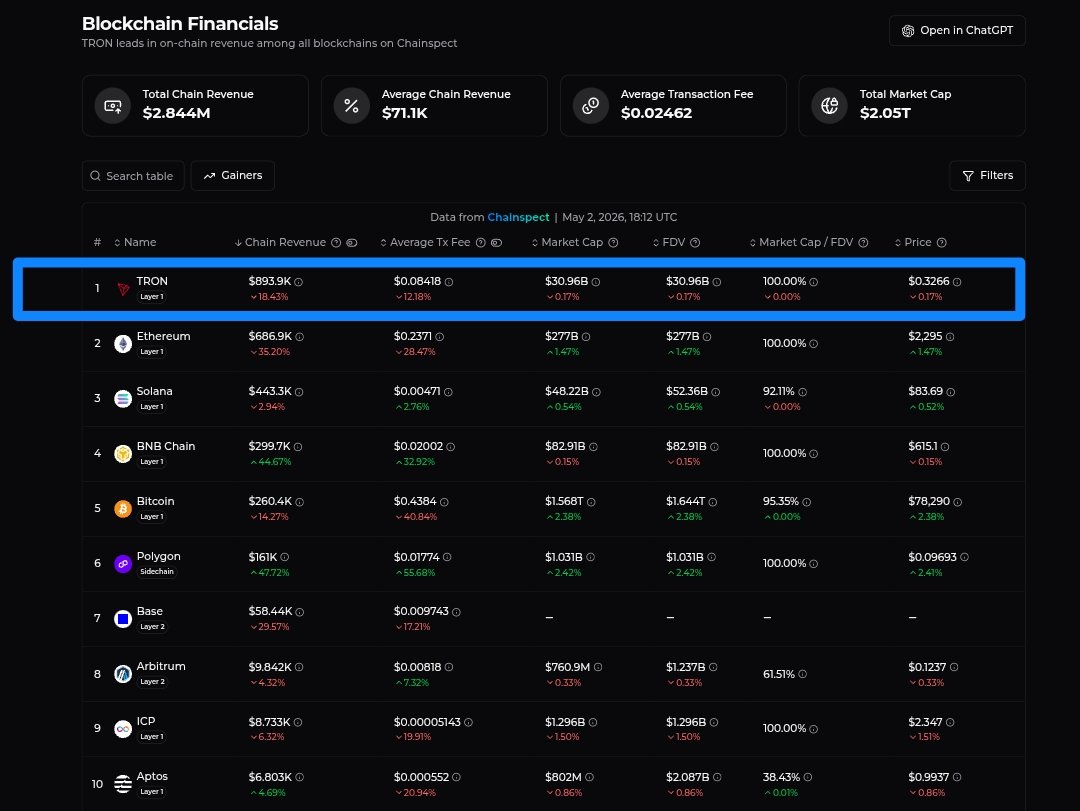Click info icon beside Ethereum's $0.2371 fee
1080x811 pixels.
pos(439,337)
